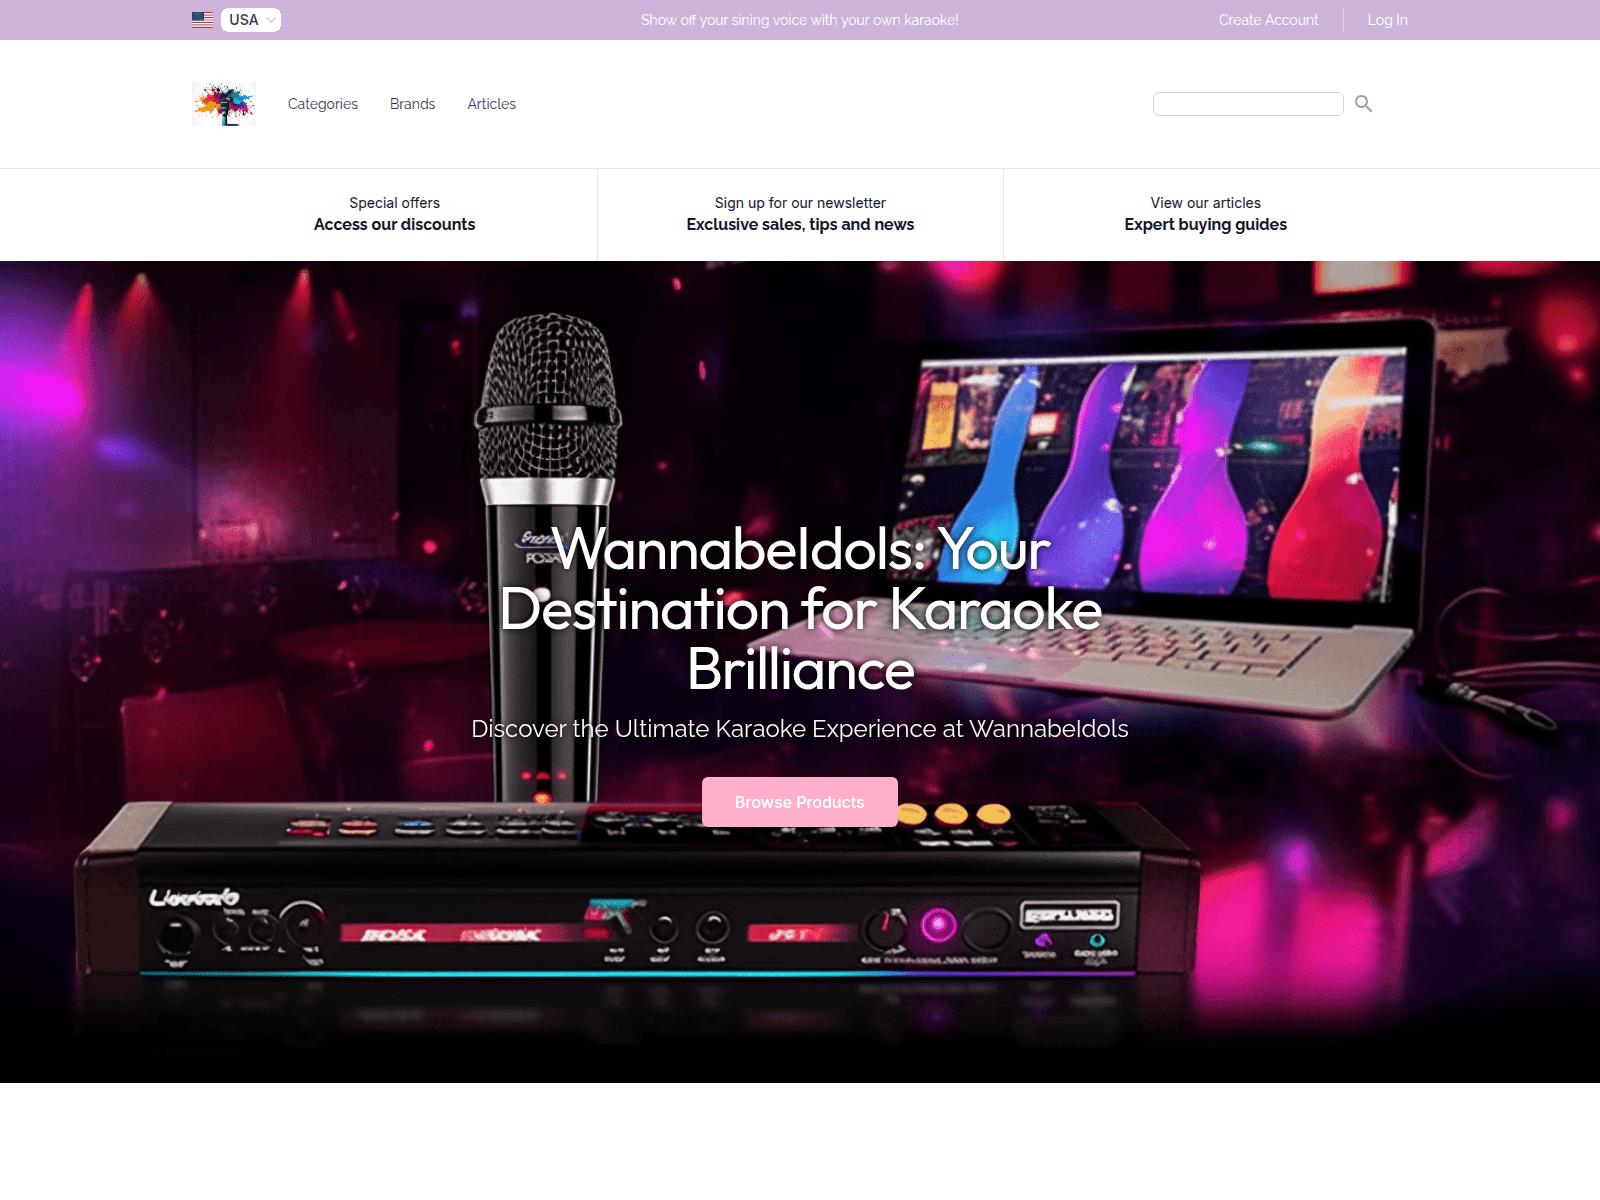Click the USA flag icon
1600x1200 pixels.
click(202, 18)
